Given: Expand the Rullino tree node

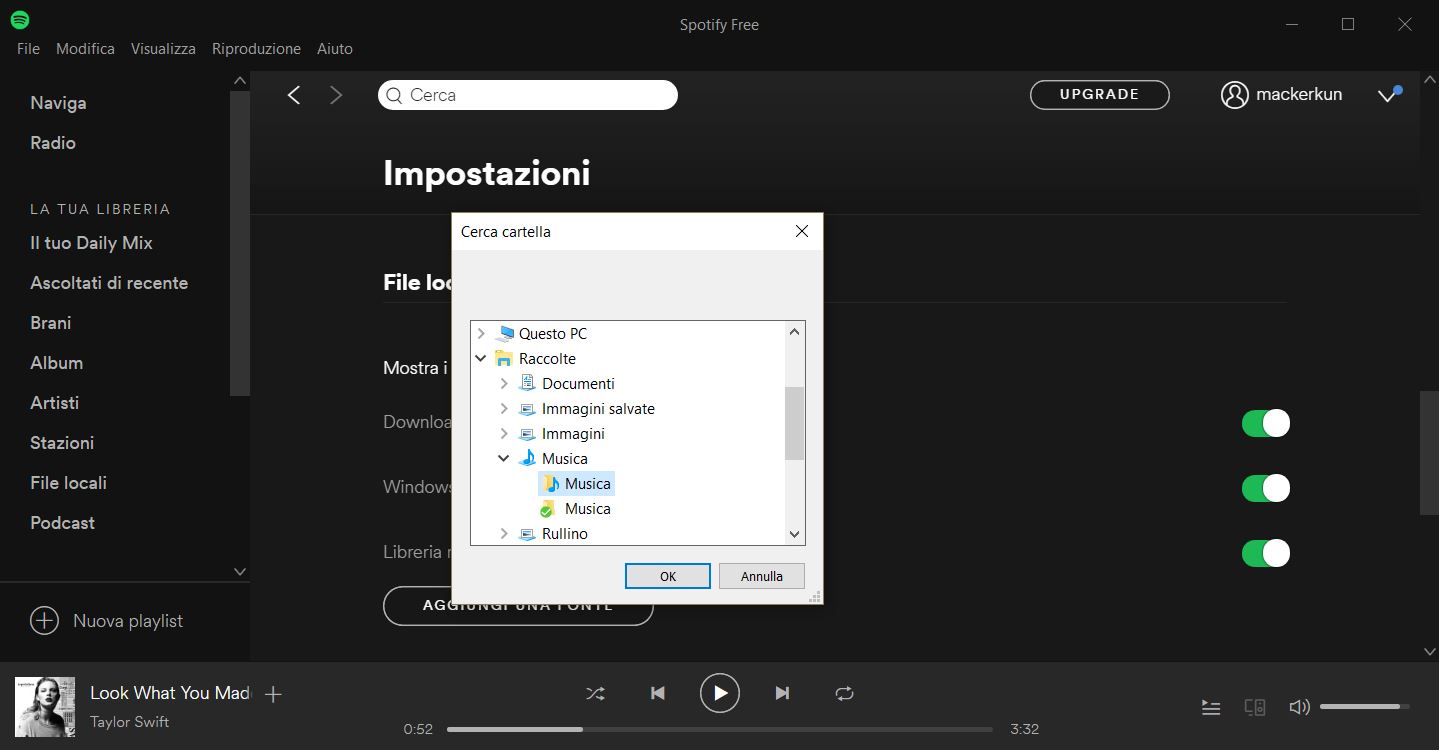Looking at the screenshot, I should (504, 534).
